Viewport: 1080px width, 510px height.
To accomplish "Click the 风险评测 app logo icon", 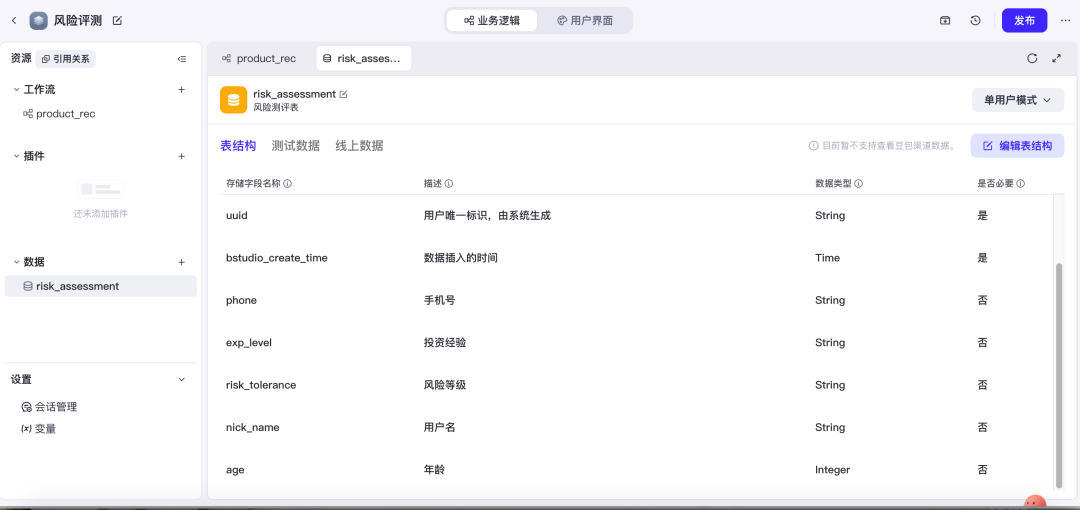I will click(x=39, y=21).
